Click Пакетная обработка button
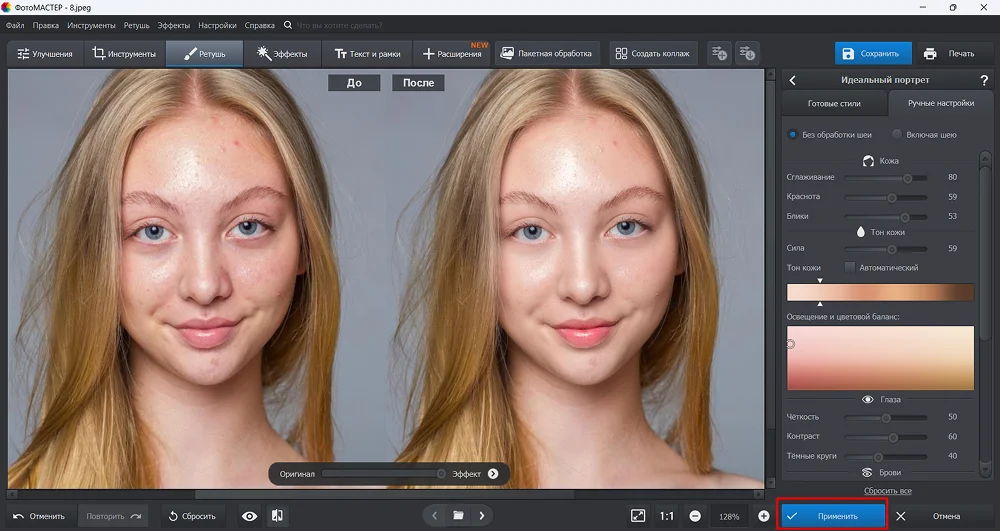The width and height of the screenshot is (1000, 531). (547, 54)
